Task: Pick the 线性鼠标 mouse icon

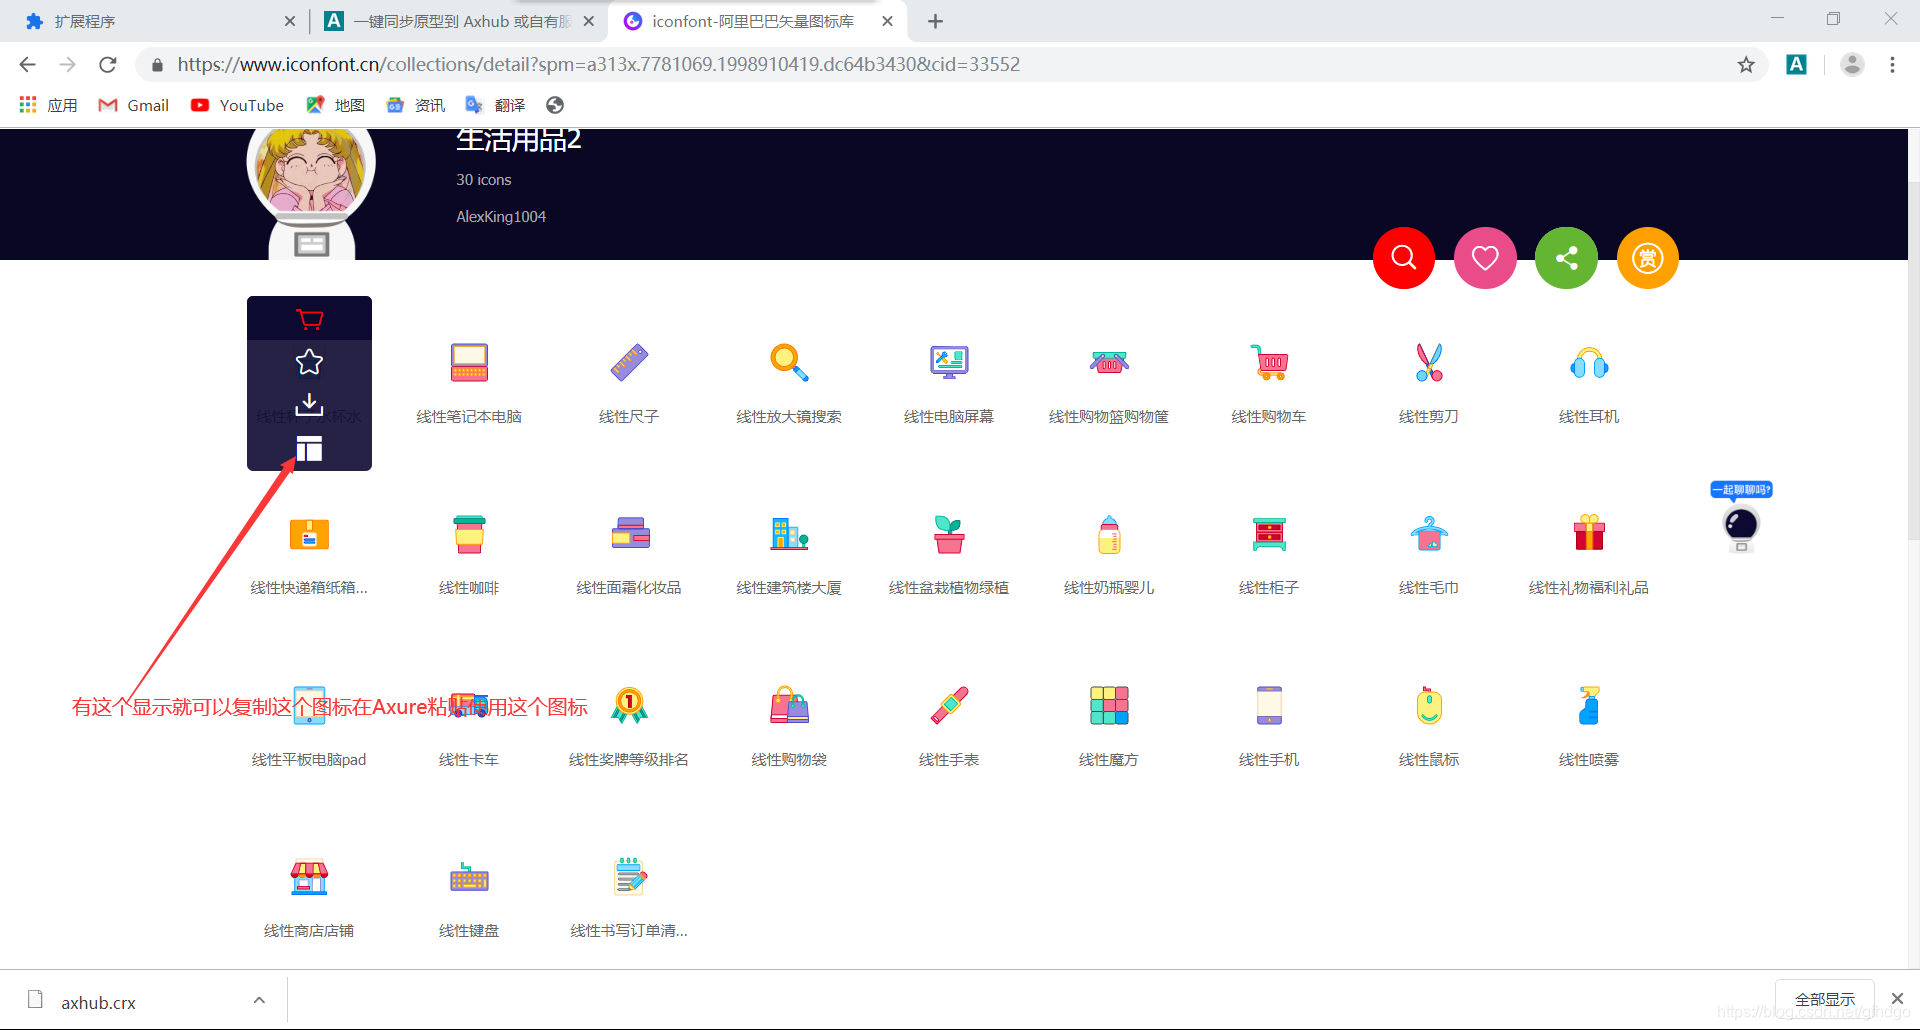Action: click(1429, 705)
